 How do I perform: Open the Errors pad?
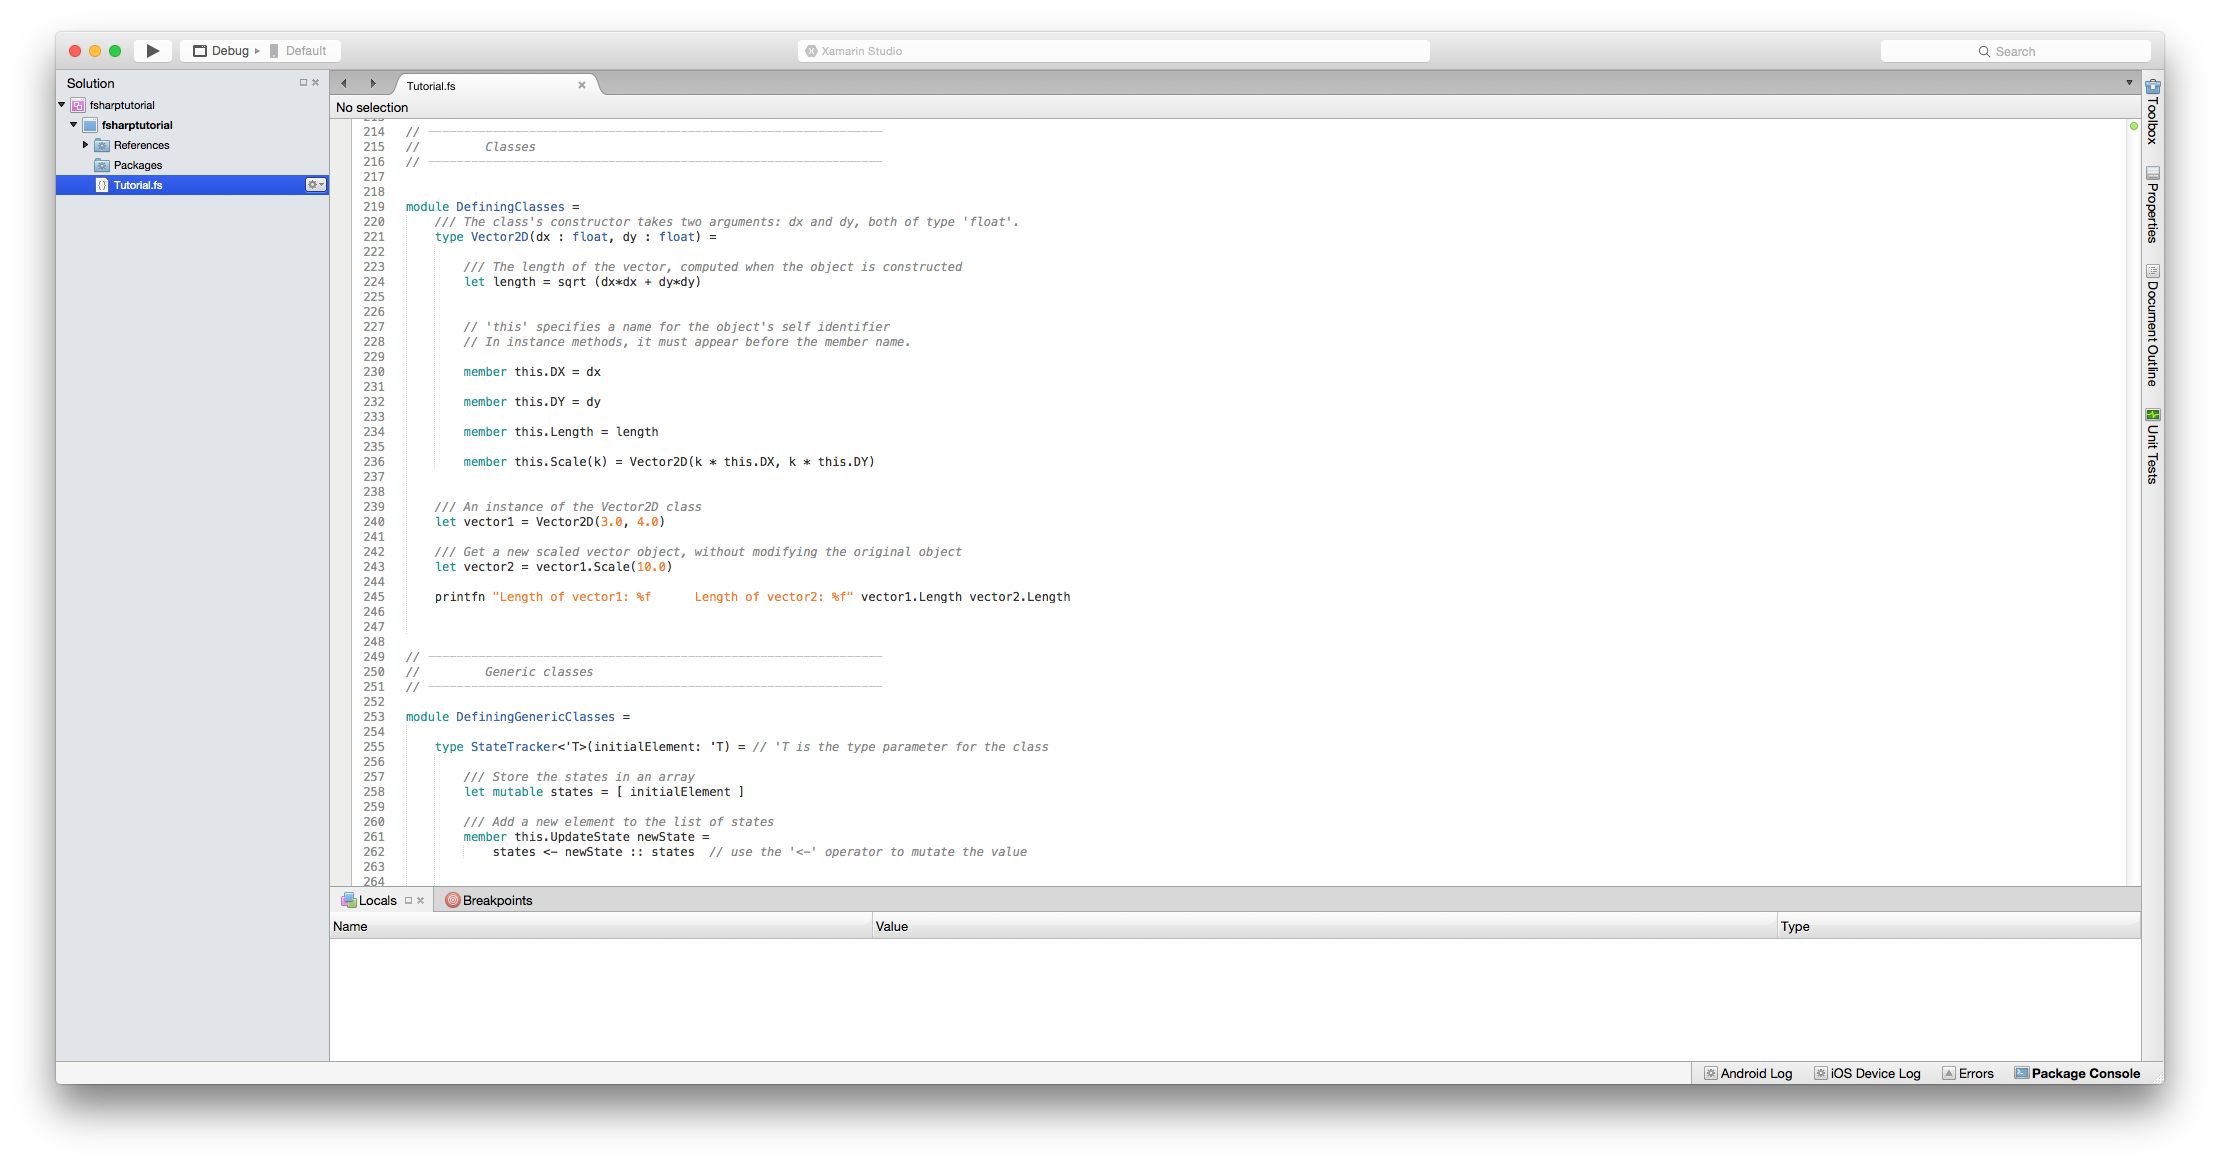(x=1968, y=1074)
